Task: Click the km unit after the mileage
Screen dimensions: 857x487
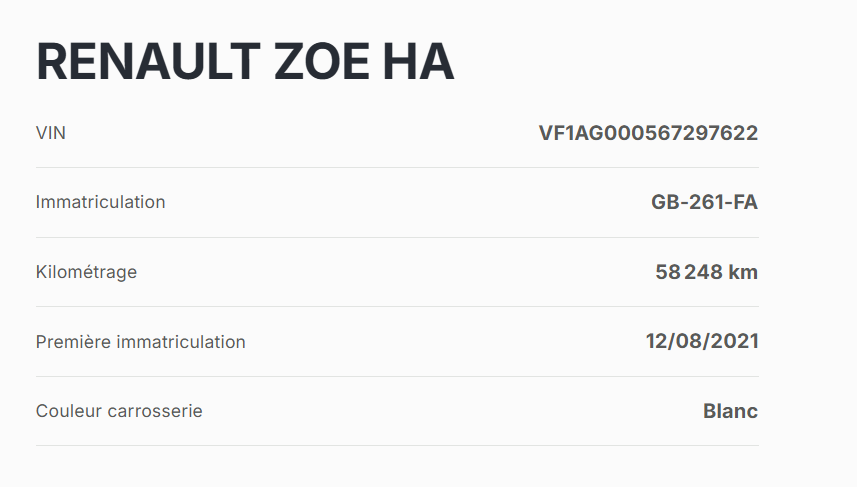Action: tap(743, 272)
